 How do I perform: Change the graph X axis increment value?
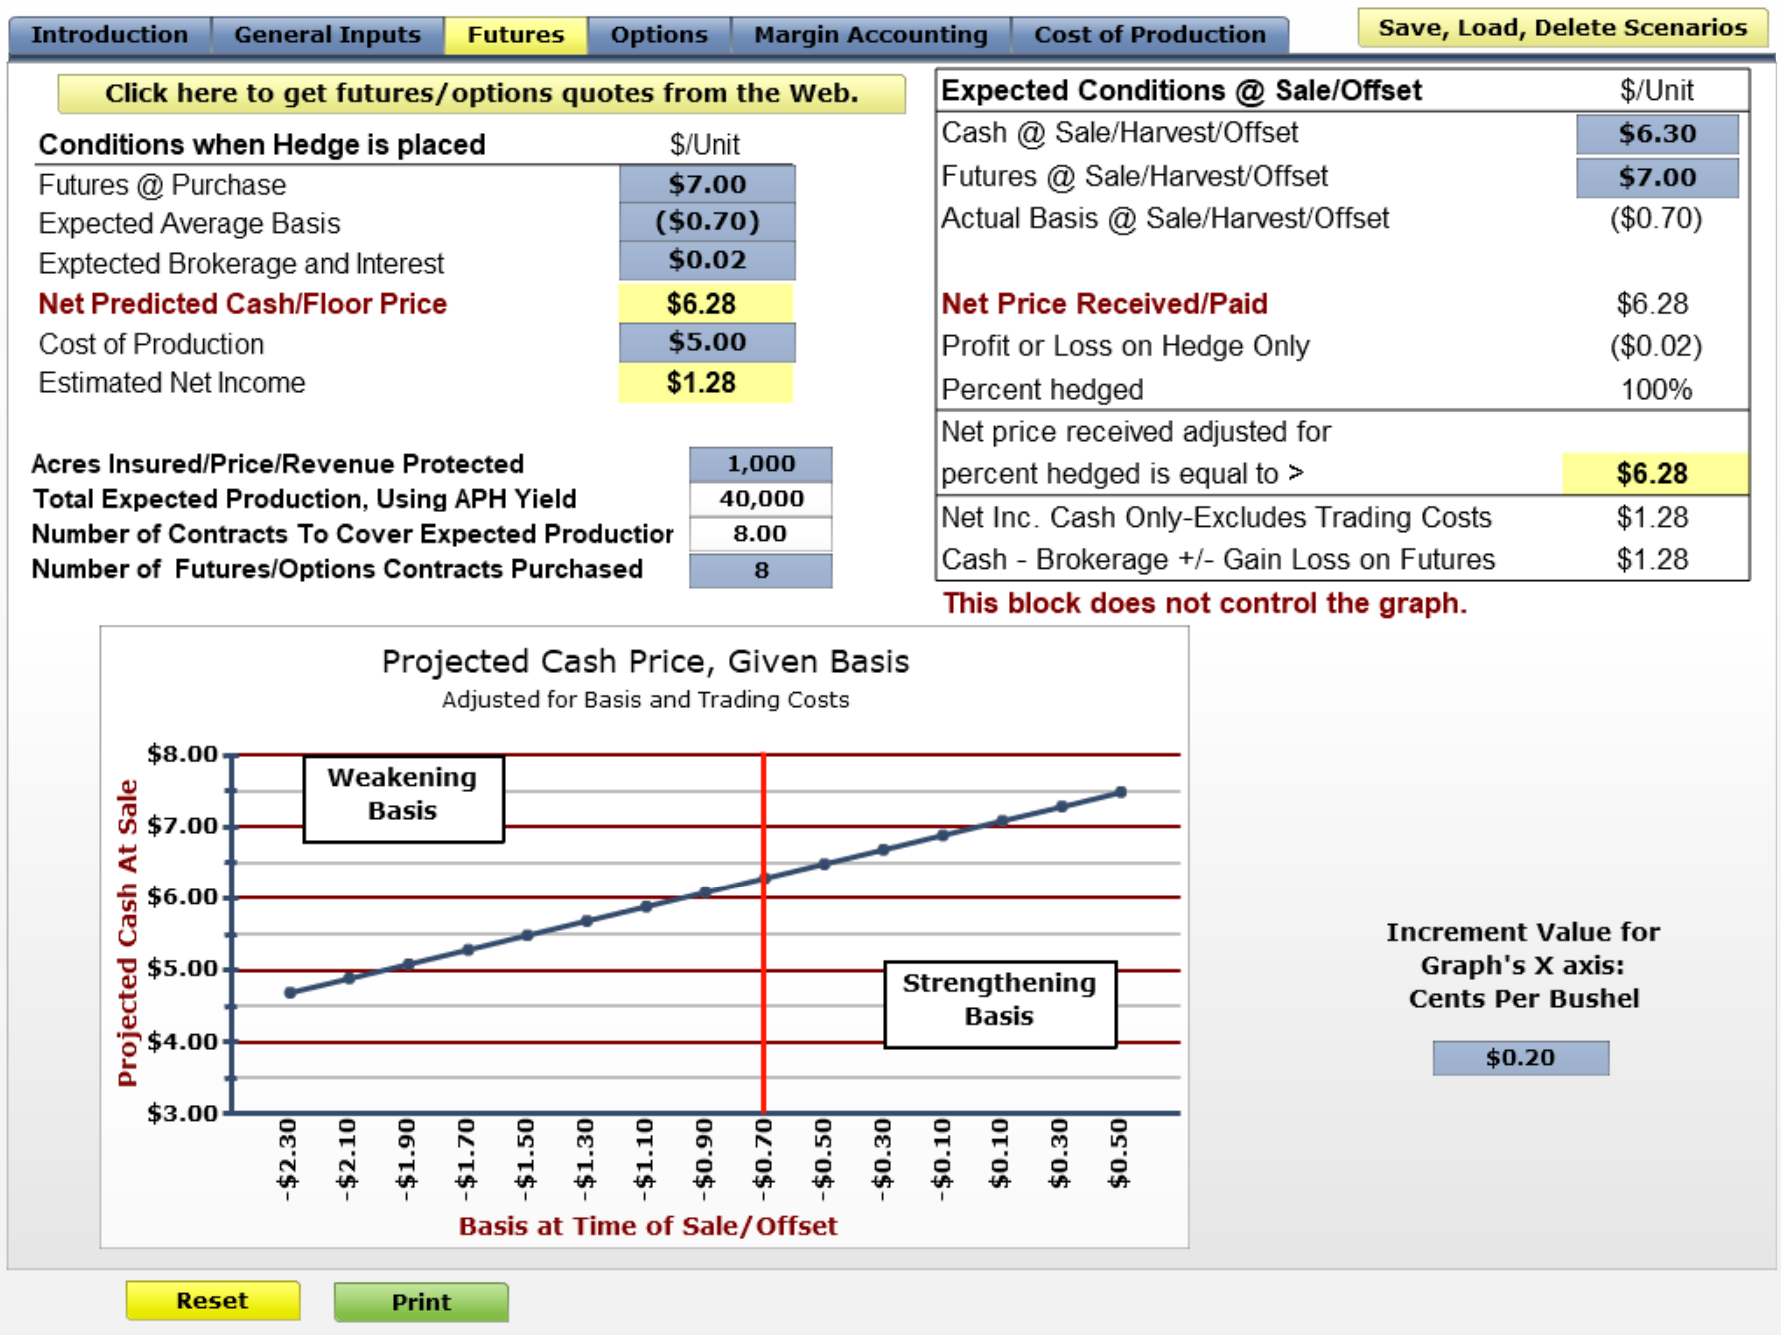(x=1520, y=1058)
